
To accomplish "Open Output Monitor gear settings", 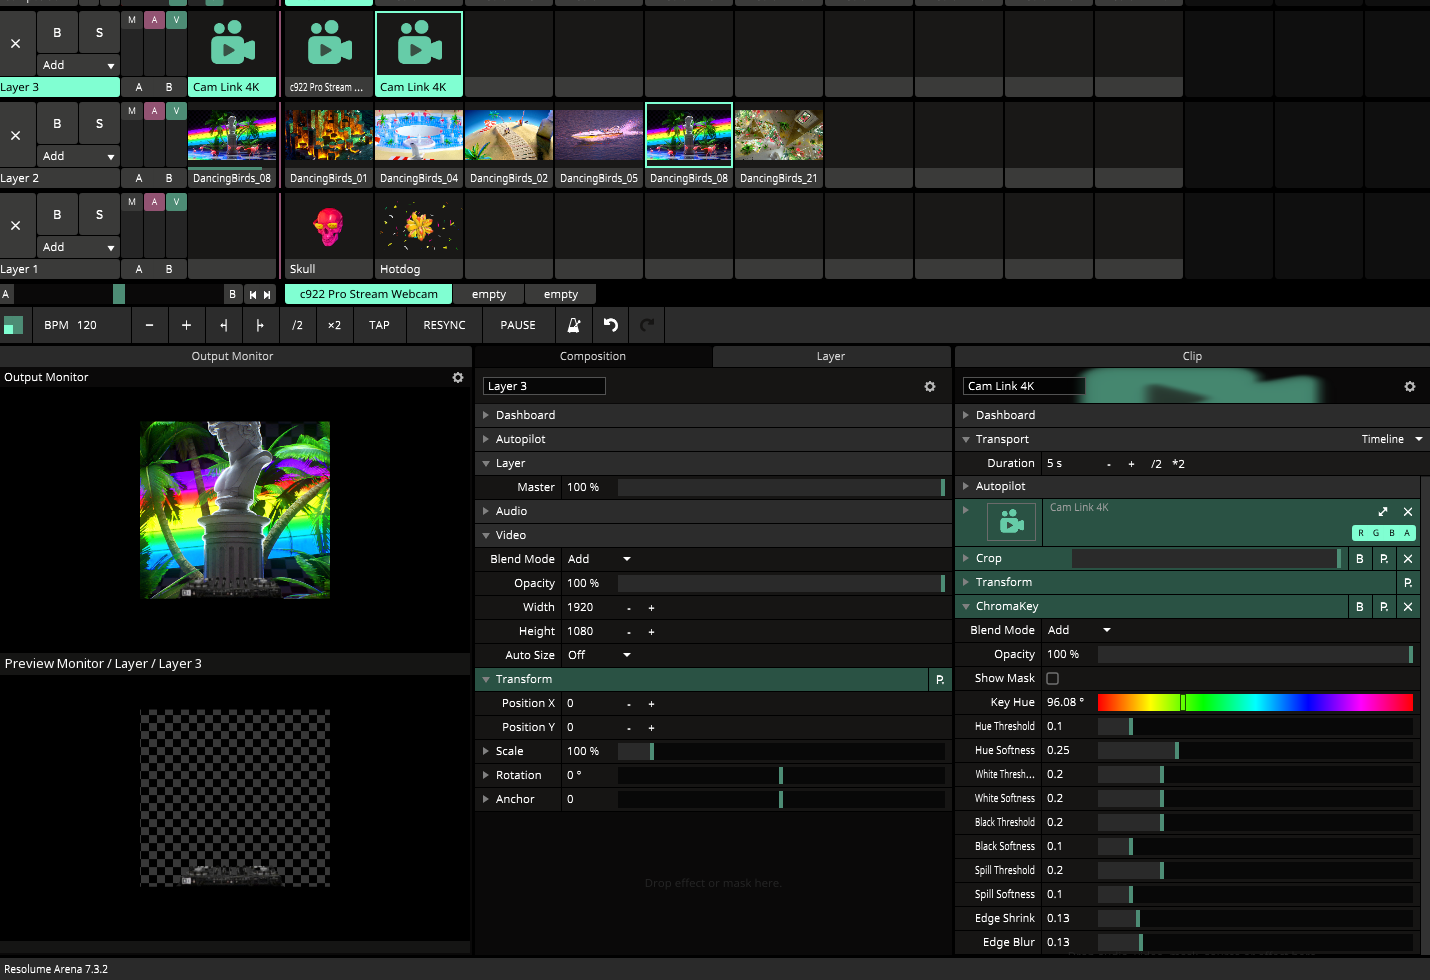I will pyautogui.click(x=458, y=378).
